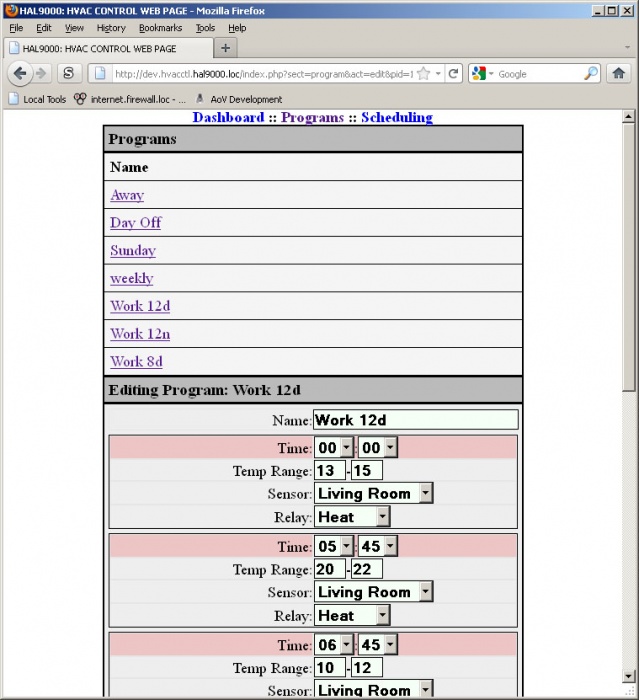Open the Work 12n program

(140, 334)
